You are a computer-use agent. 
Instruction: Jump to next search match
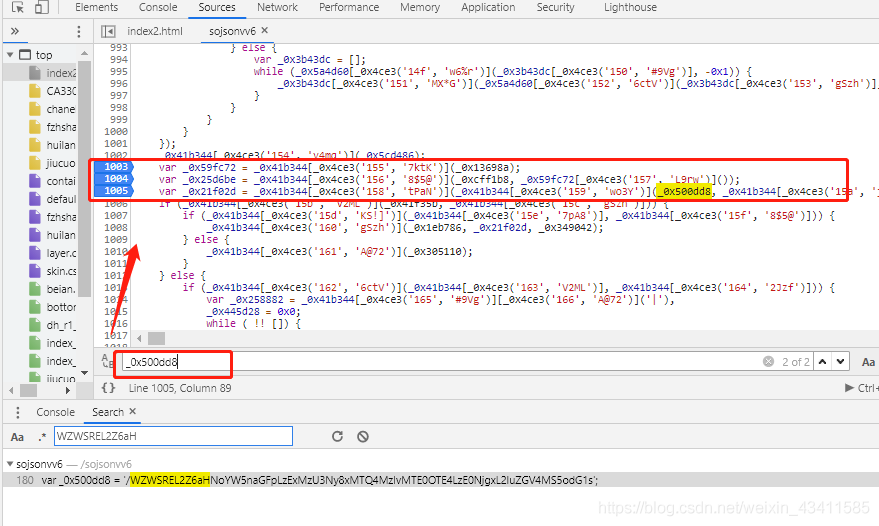pyautogui.click(x=840, y=362)
